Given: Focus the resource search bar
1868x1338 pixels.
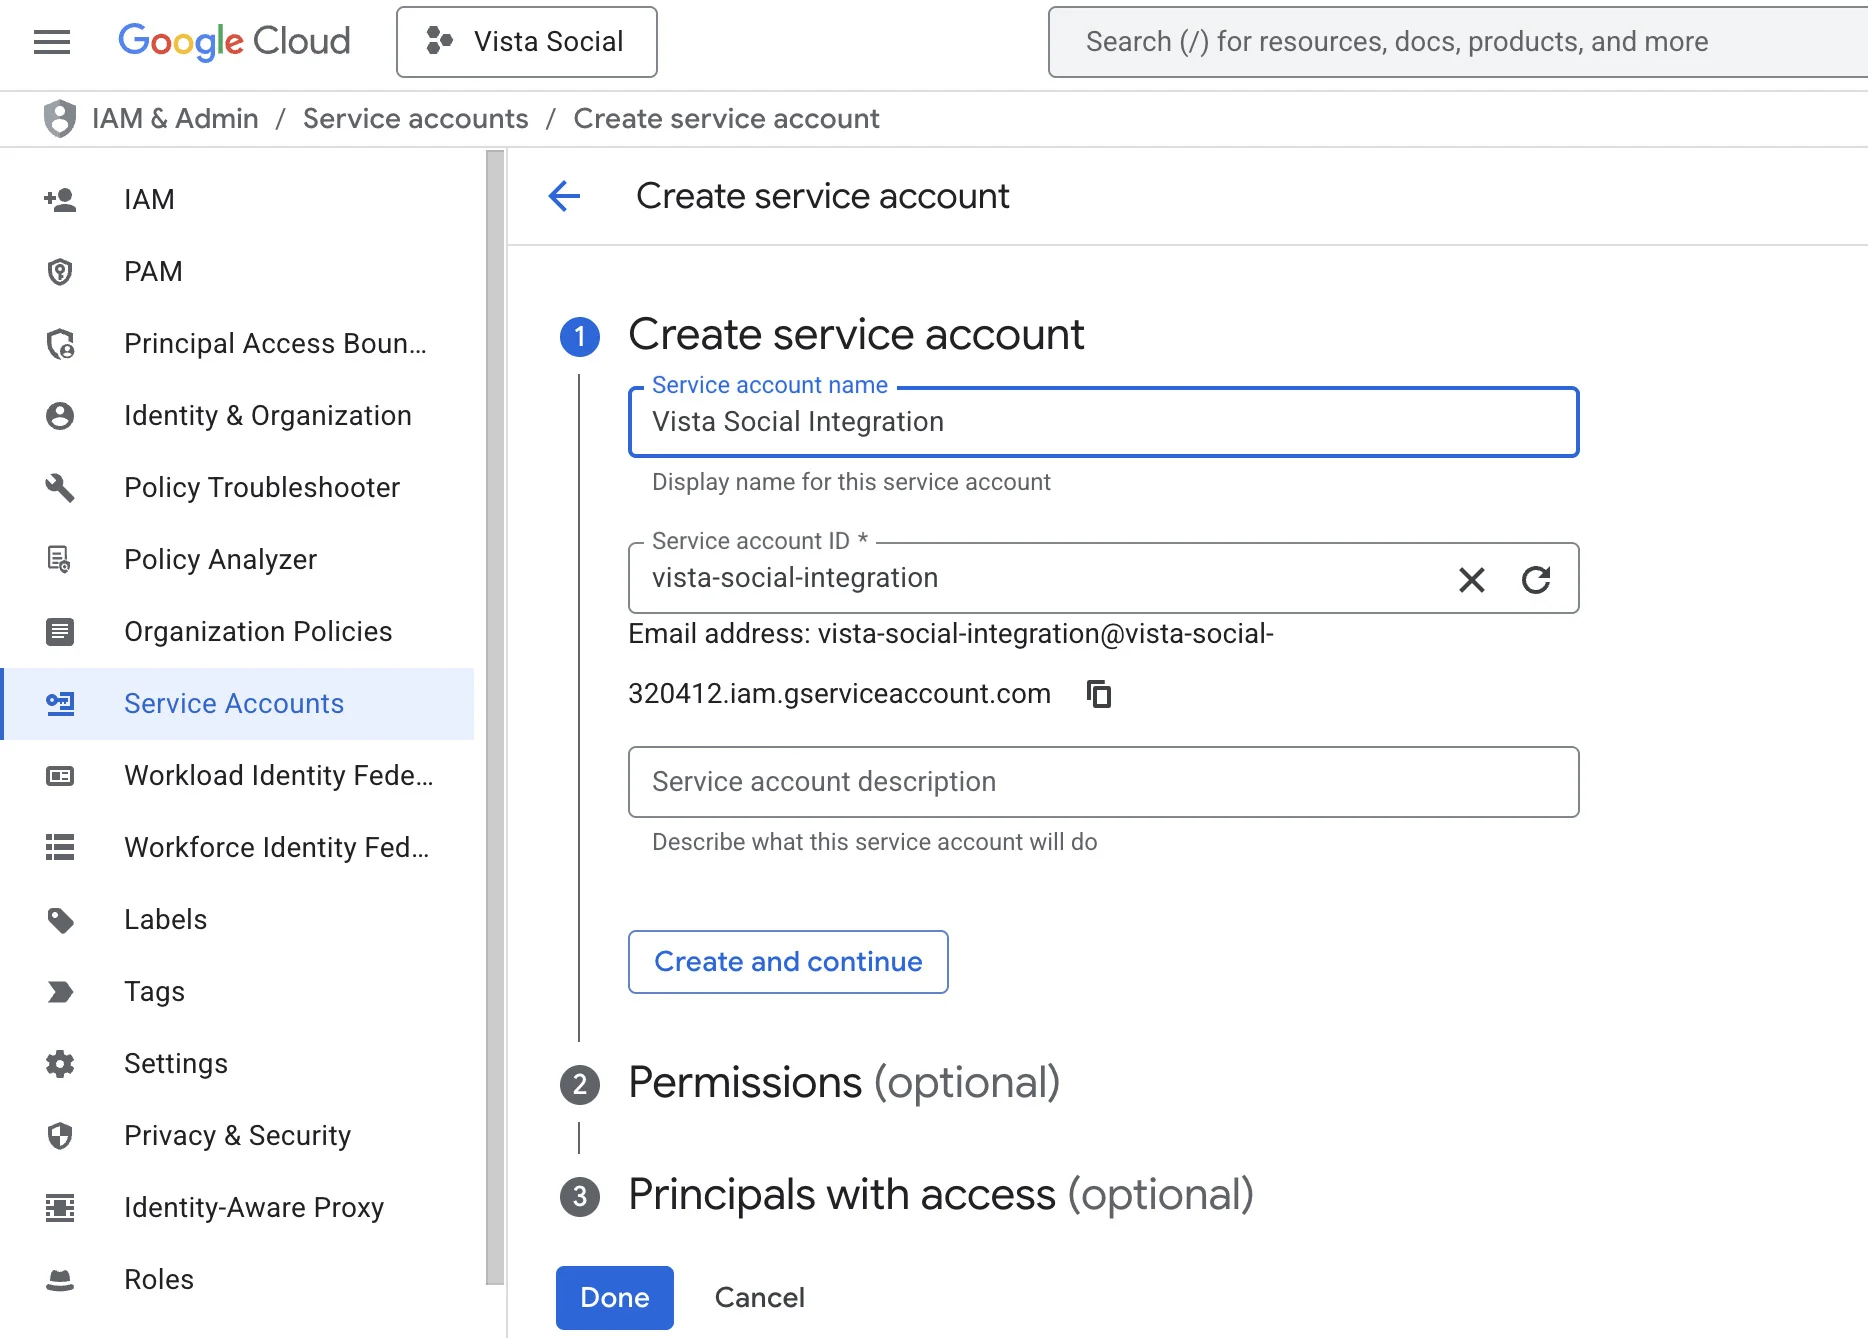Looking at the screenshot, I should 1458,42.
